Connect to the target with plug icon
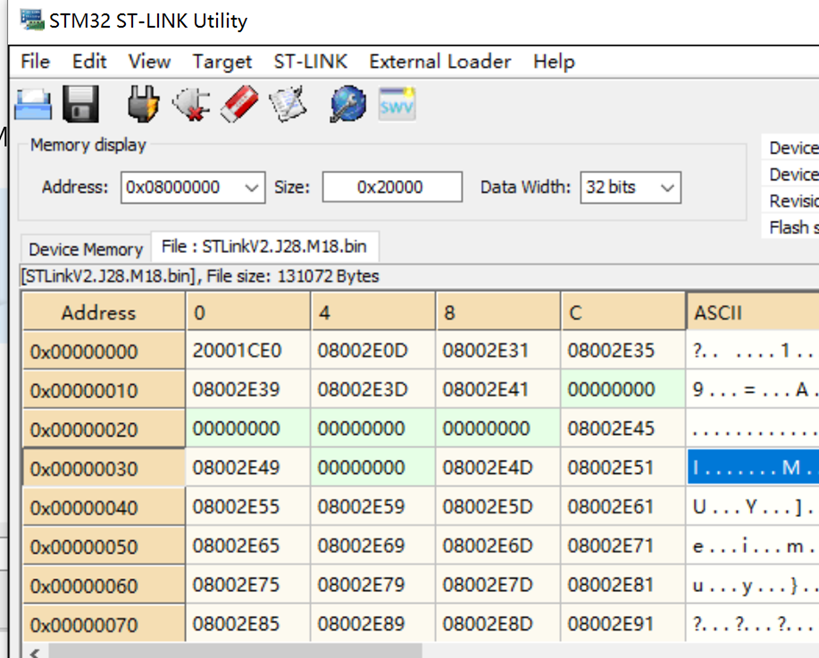The height and width of the screenshot is (658, 819). 143,104
